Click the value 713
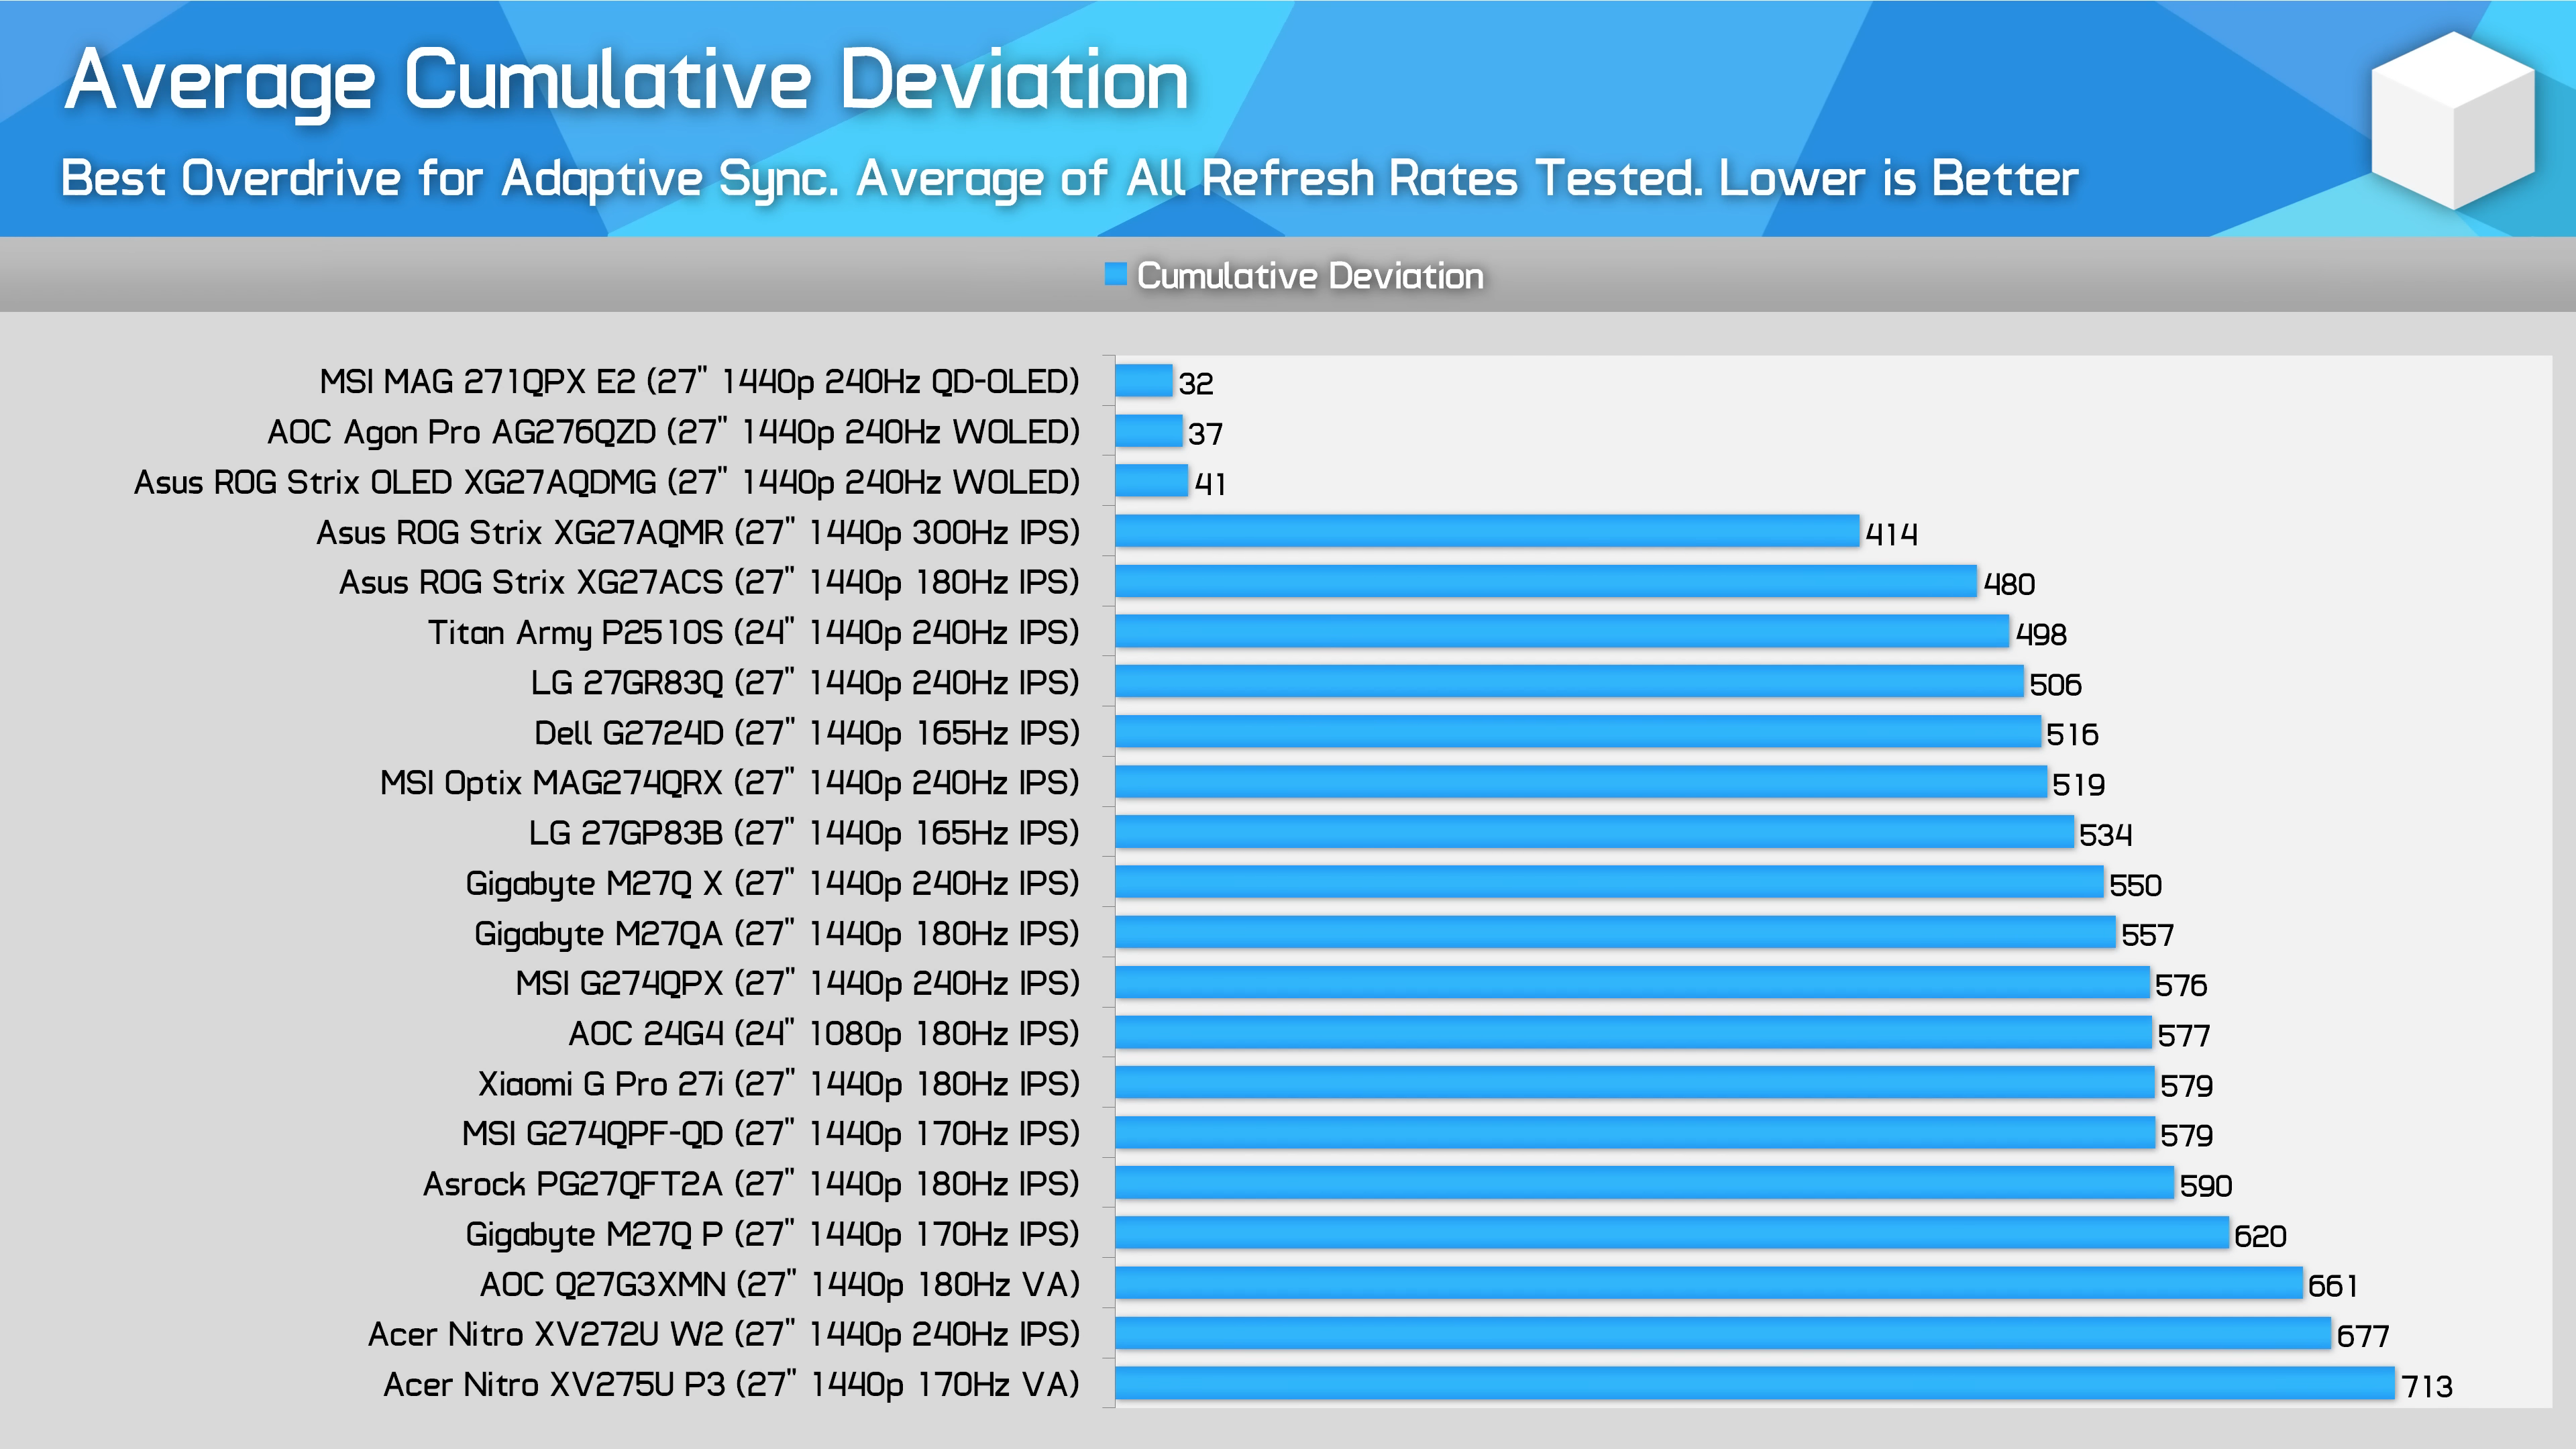Image resolution: width=2576 pixels, height=1449 pixels. 2428,1387
